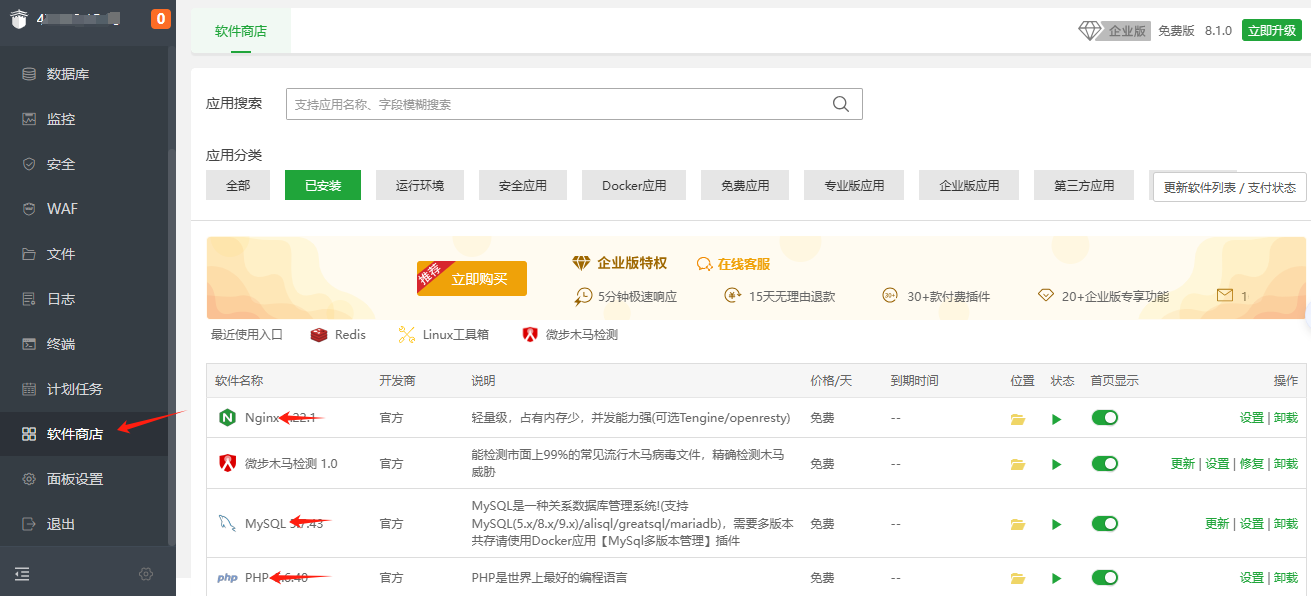Go to 面板设置 in sidebar

coord(74,479)
